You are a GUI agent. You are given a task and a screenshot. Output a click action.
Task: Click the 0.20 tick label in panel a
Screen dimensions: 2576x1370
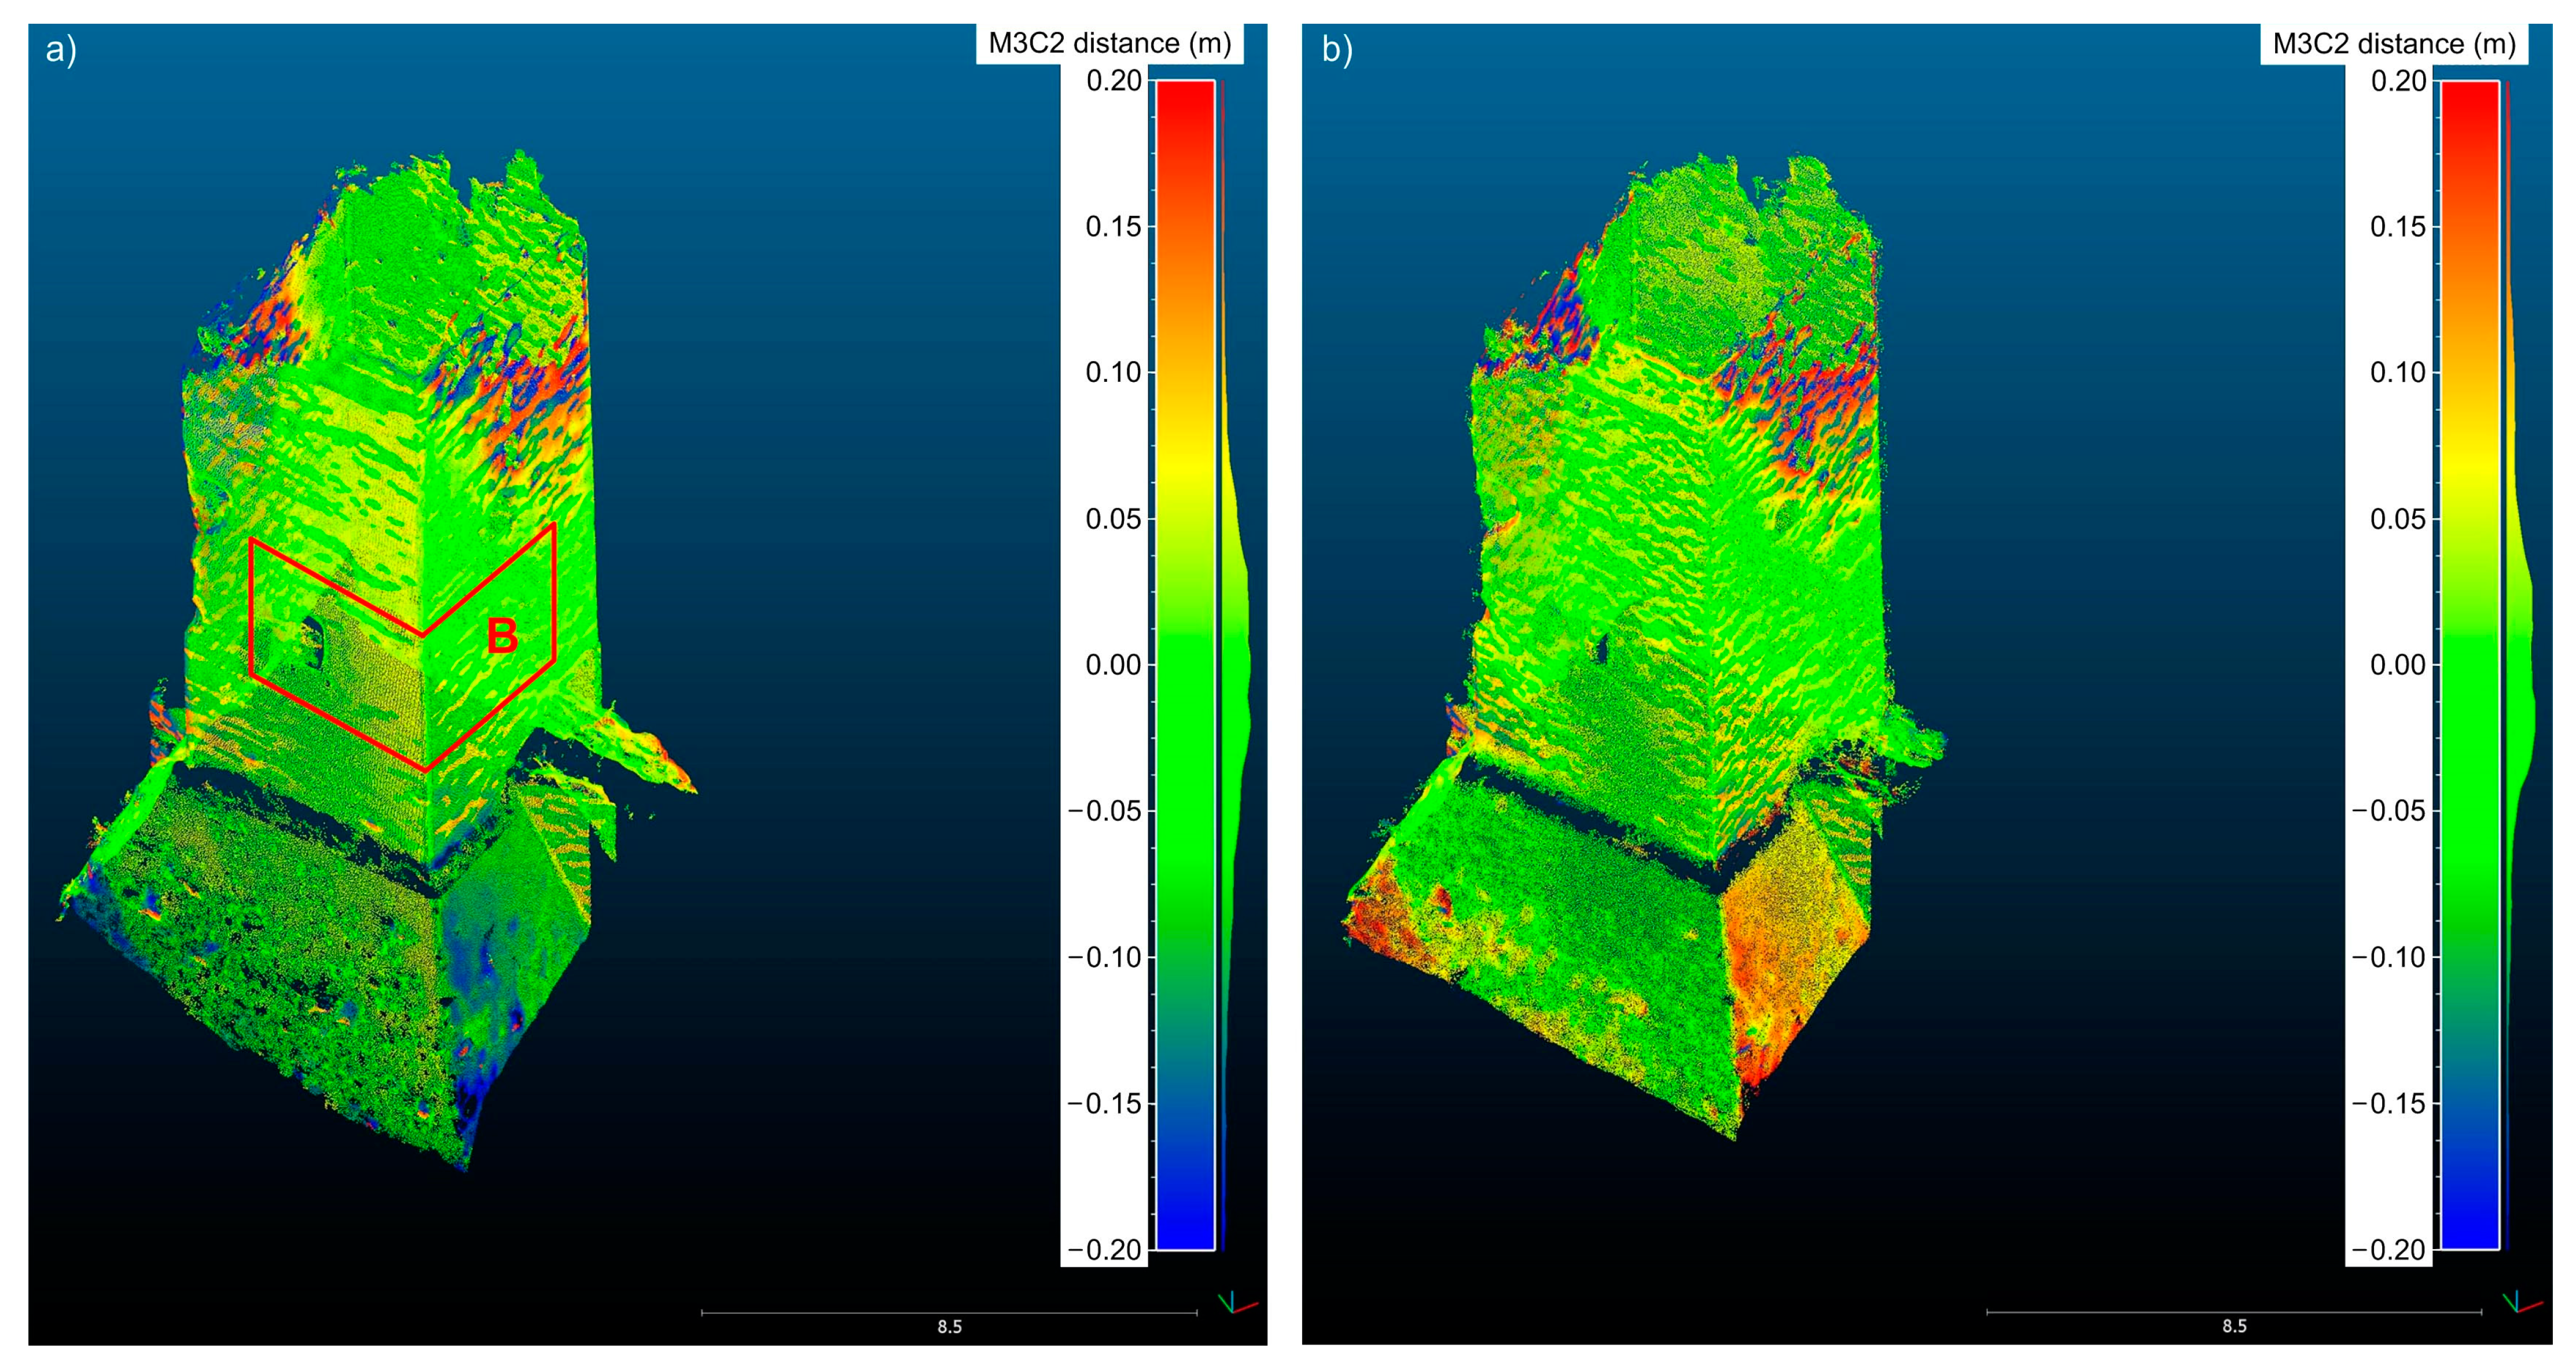(1114, 80)
